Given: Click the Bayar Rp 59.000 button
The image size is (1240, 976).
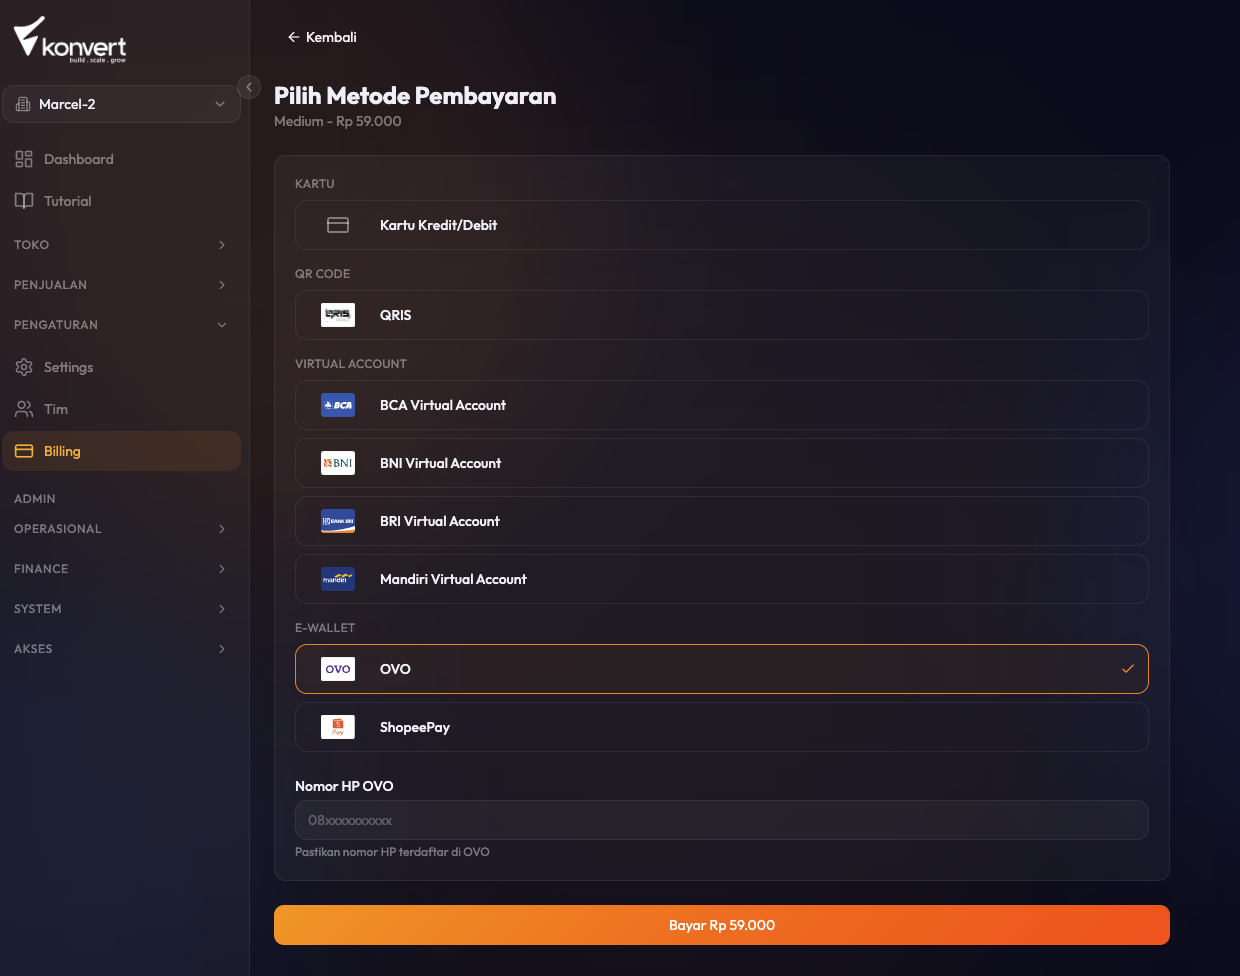Looking at the screenshot, I should click(722, 925).
